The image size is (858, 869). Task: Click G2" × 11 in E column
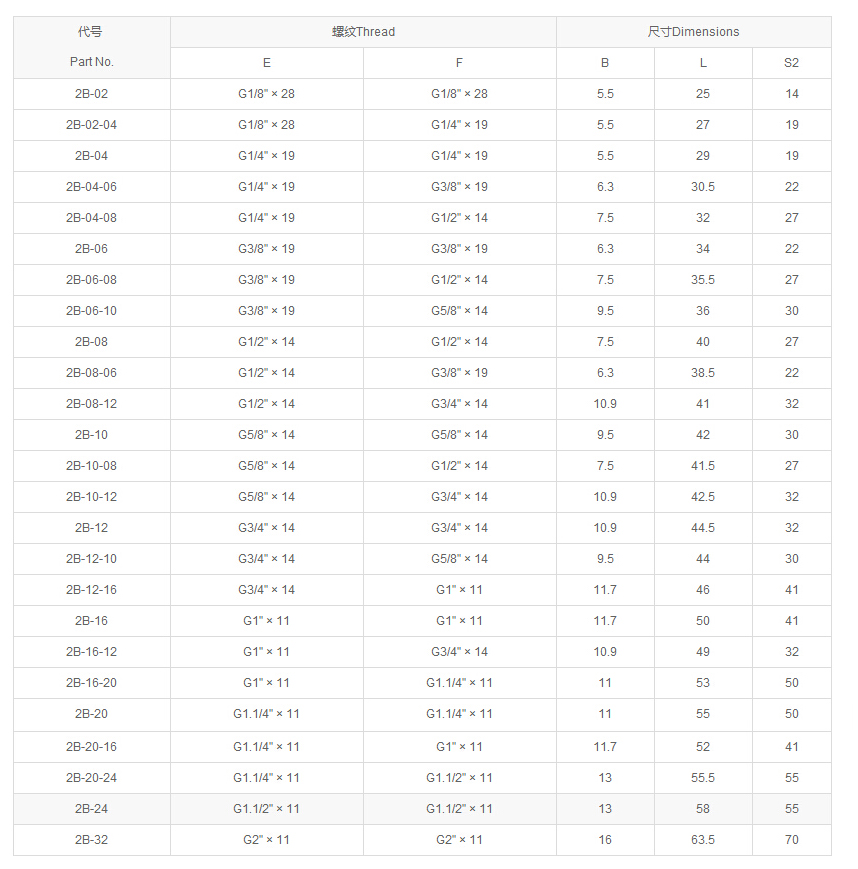pyautogui.click(x=266, y=839)
